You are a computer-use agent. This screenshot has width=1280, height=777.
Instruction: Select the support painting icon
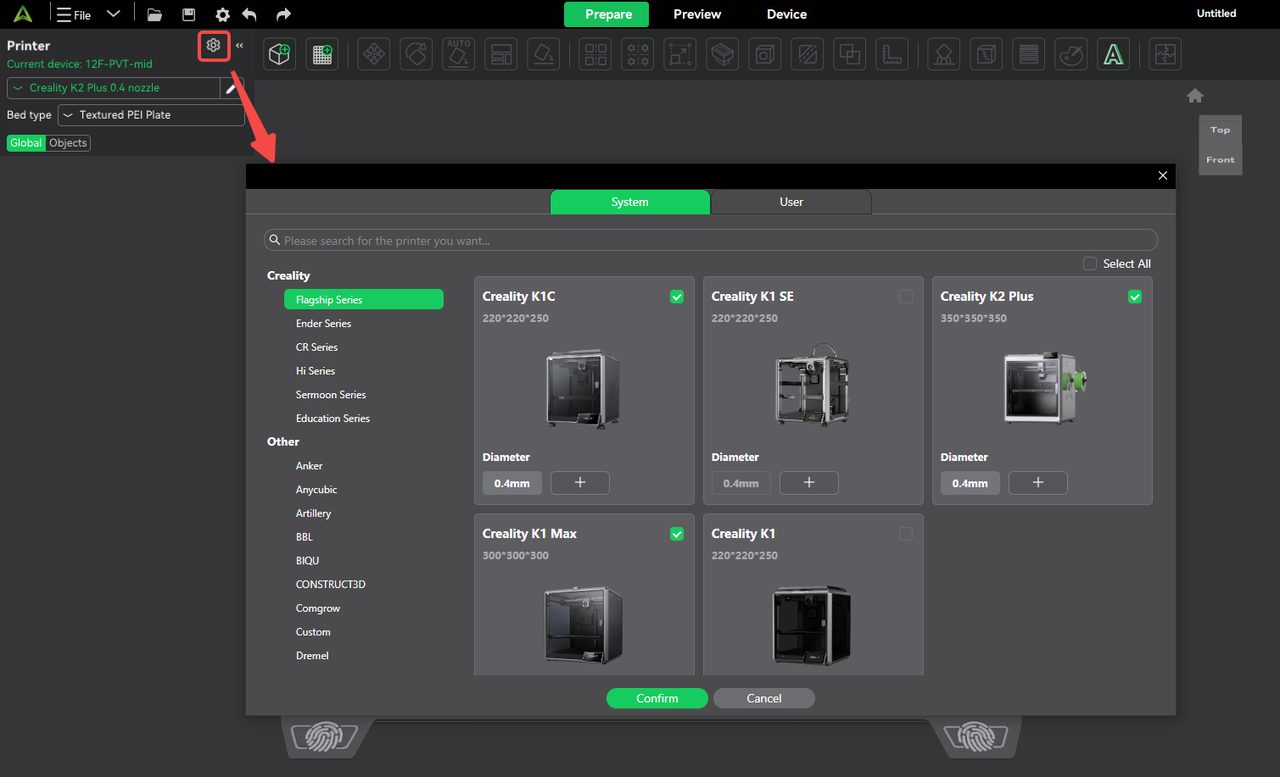point(944,55)
